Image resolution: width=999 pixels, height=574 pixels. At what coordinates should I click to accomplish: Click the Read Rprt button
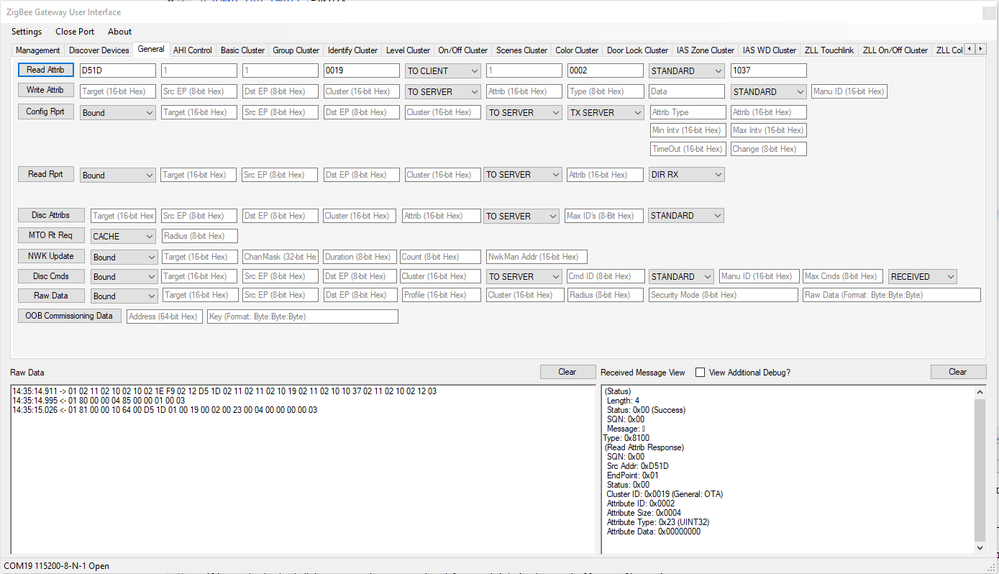tap(45, 174)
